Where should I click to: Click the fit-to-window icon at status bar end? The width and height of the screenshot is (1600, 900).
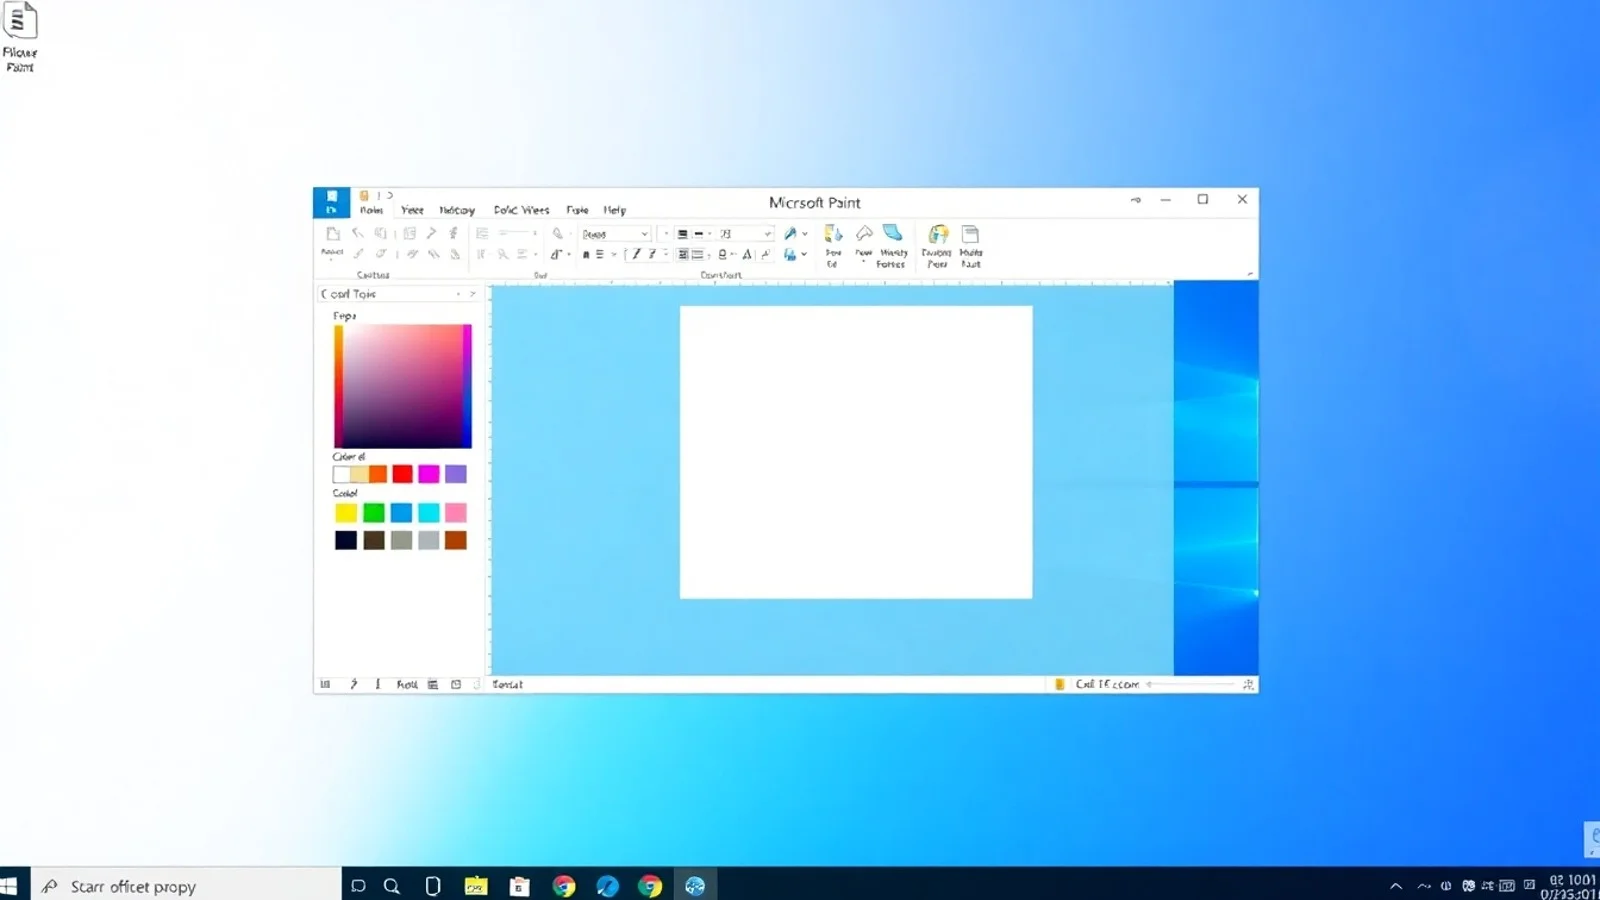coord(1248,684)
